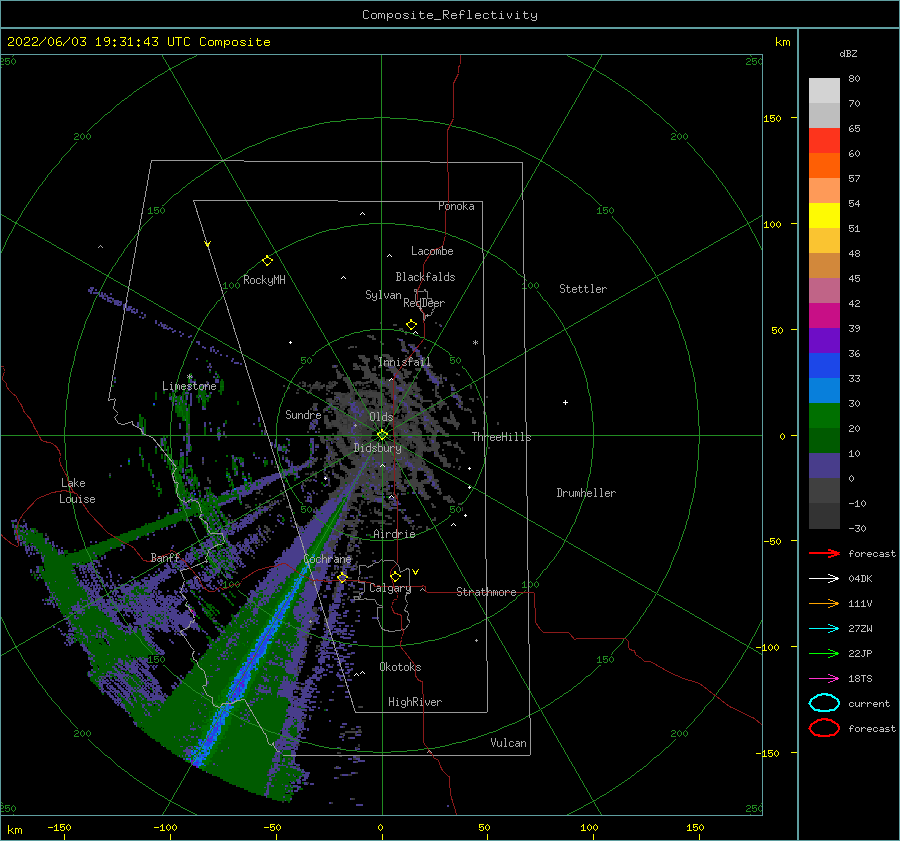The height and width of the screenshot is (841, 900).
Task: Click the Okotoks label
Action: 400,667
